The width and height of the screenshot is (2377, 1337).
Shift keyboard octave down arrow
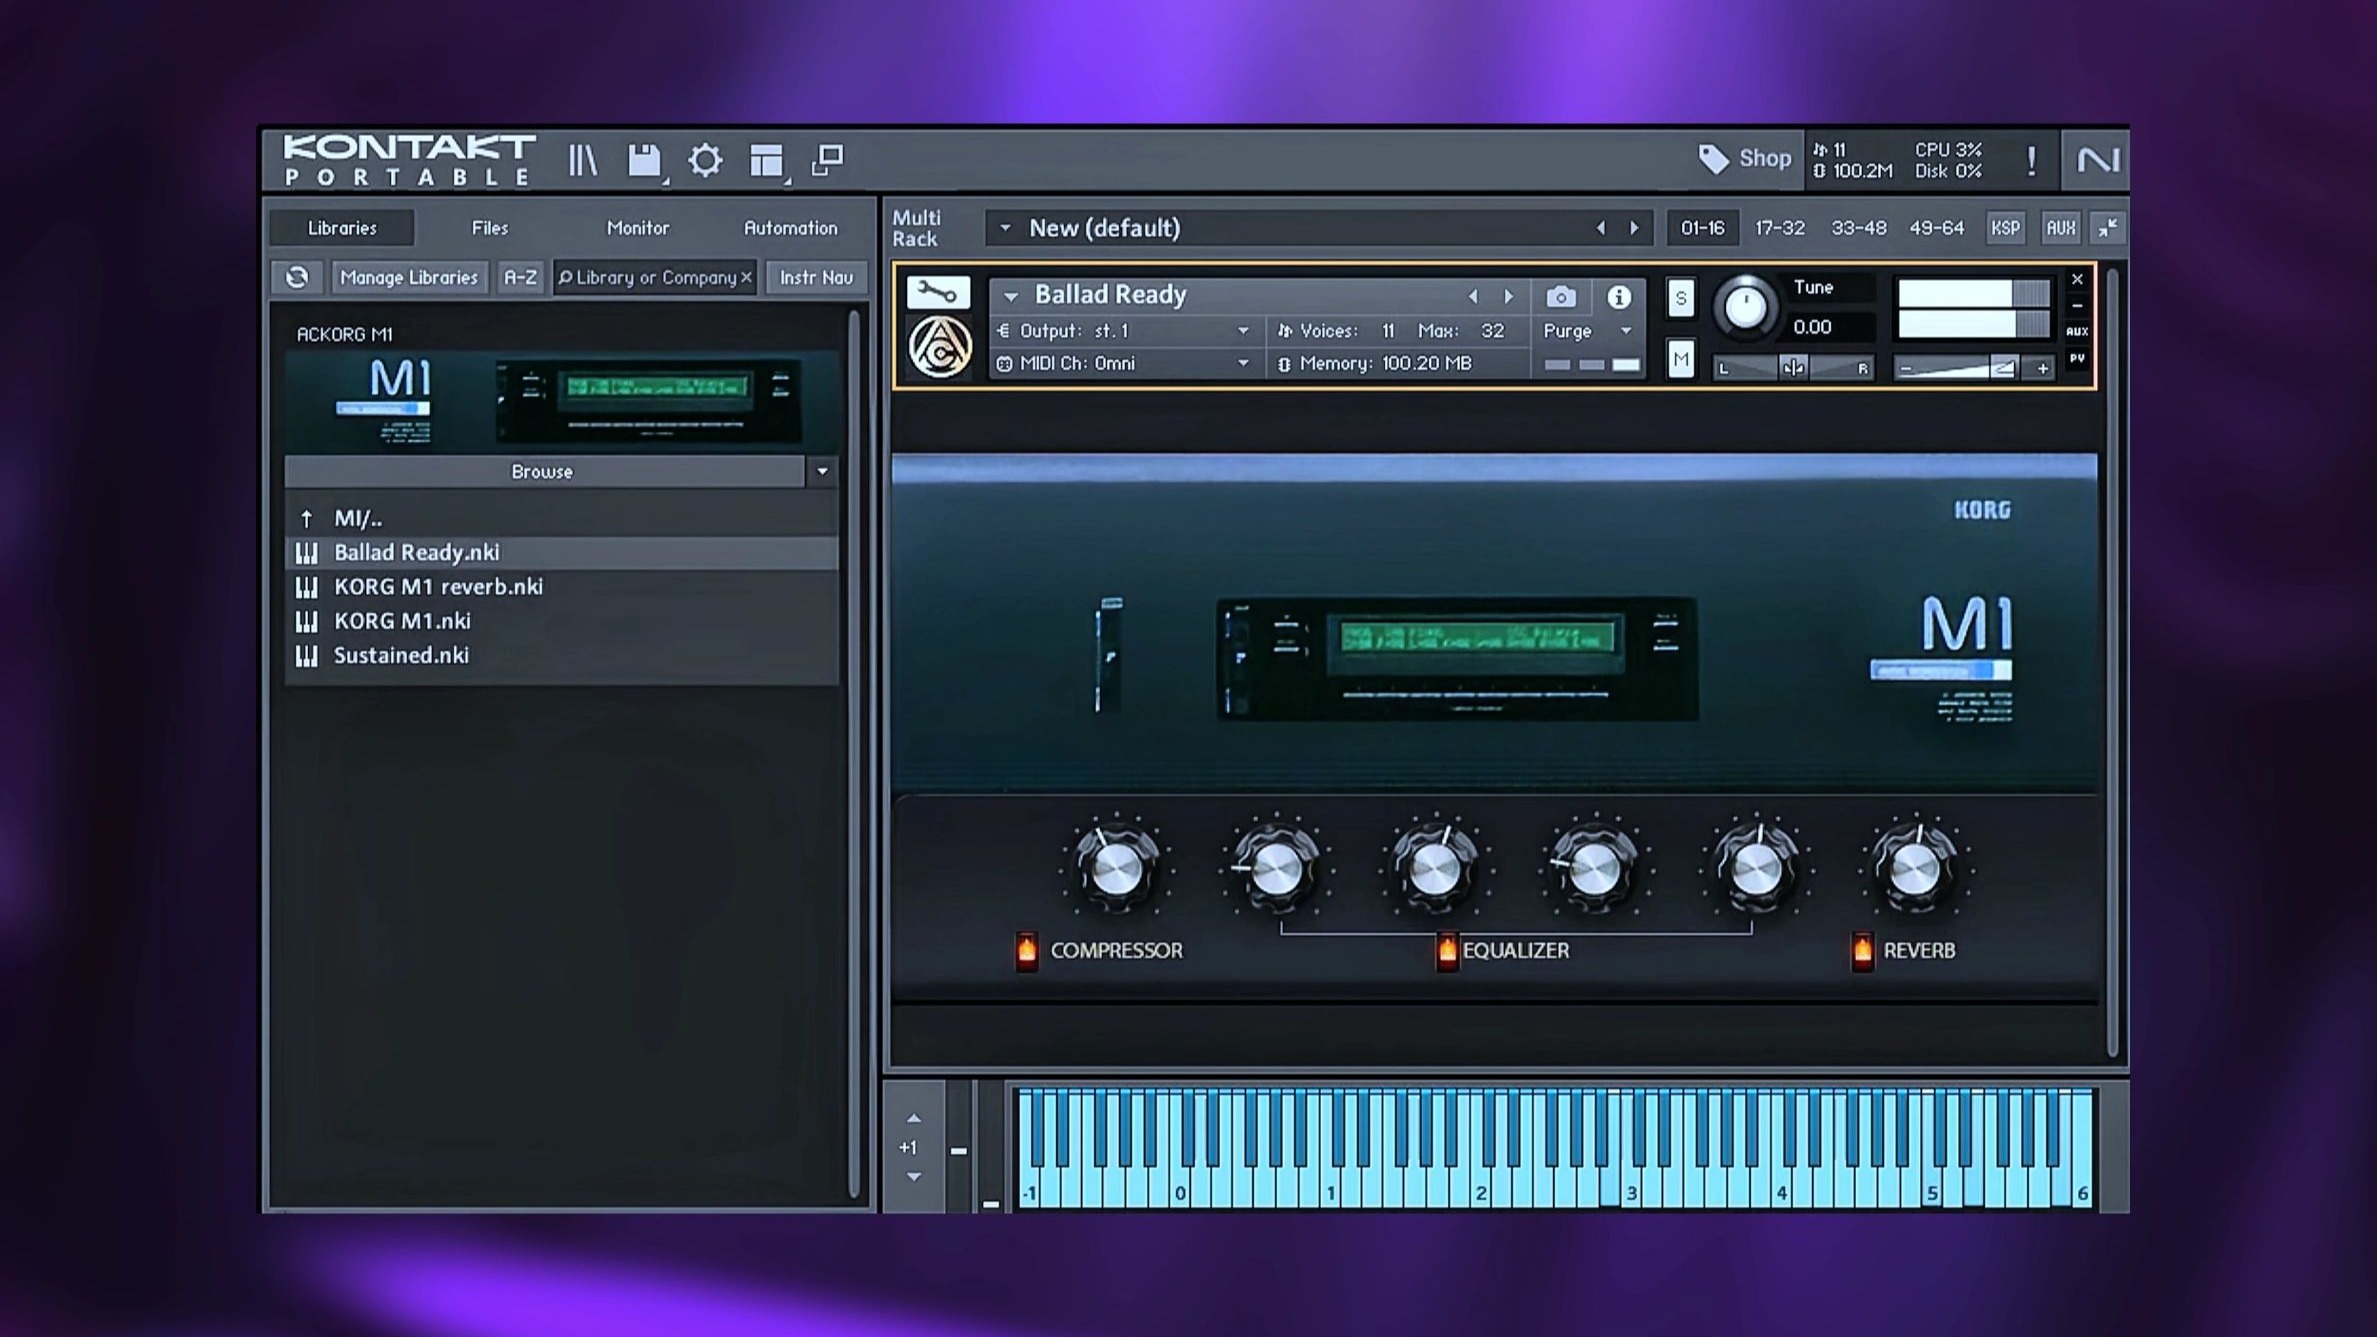click(913, 1177)
